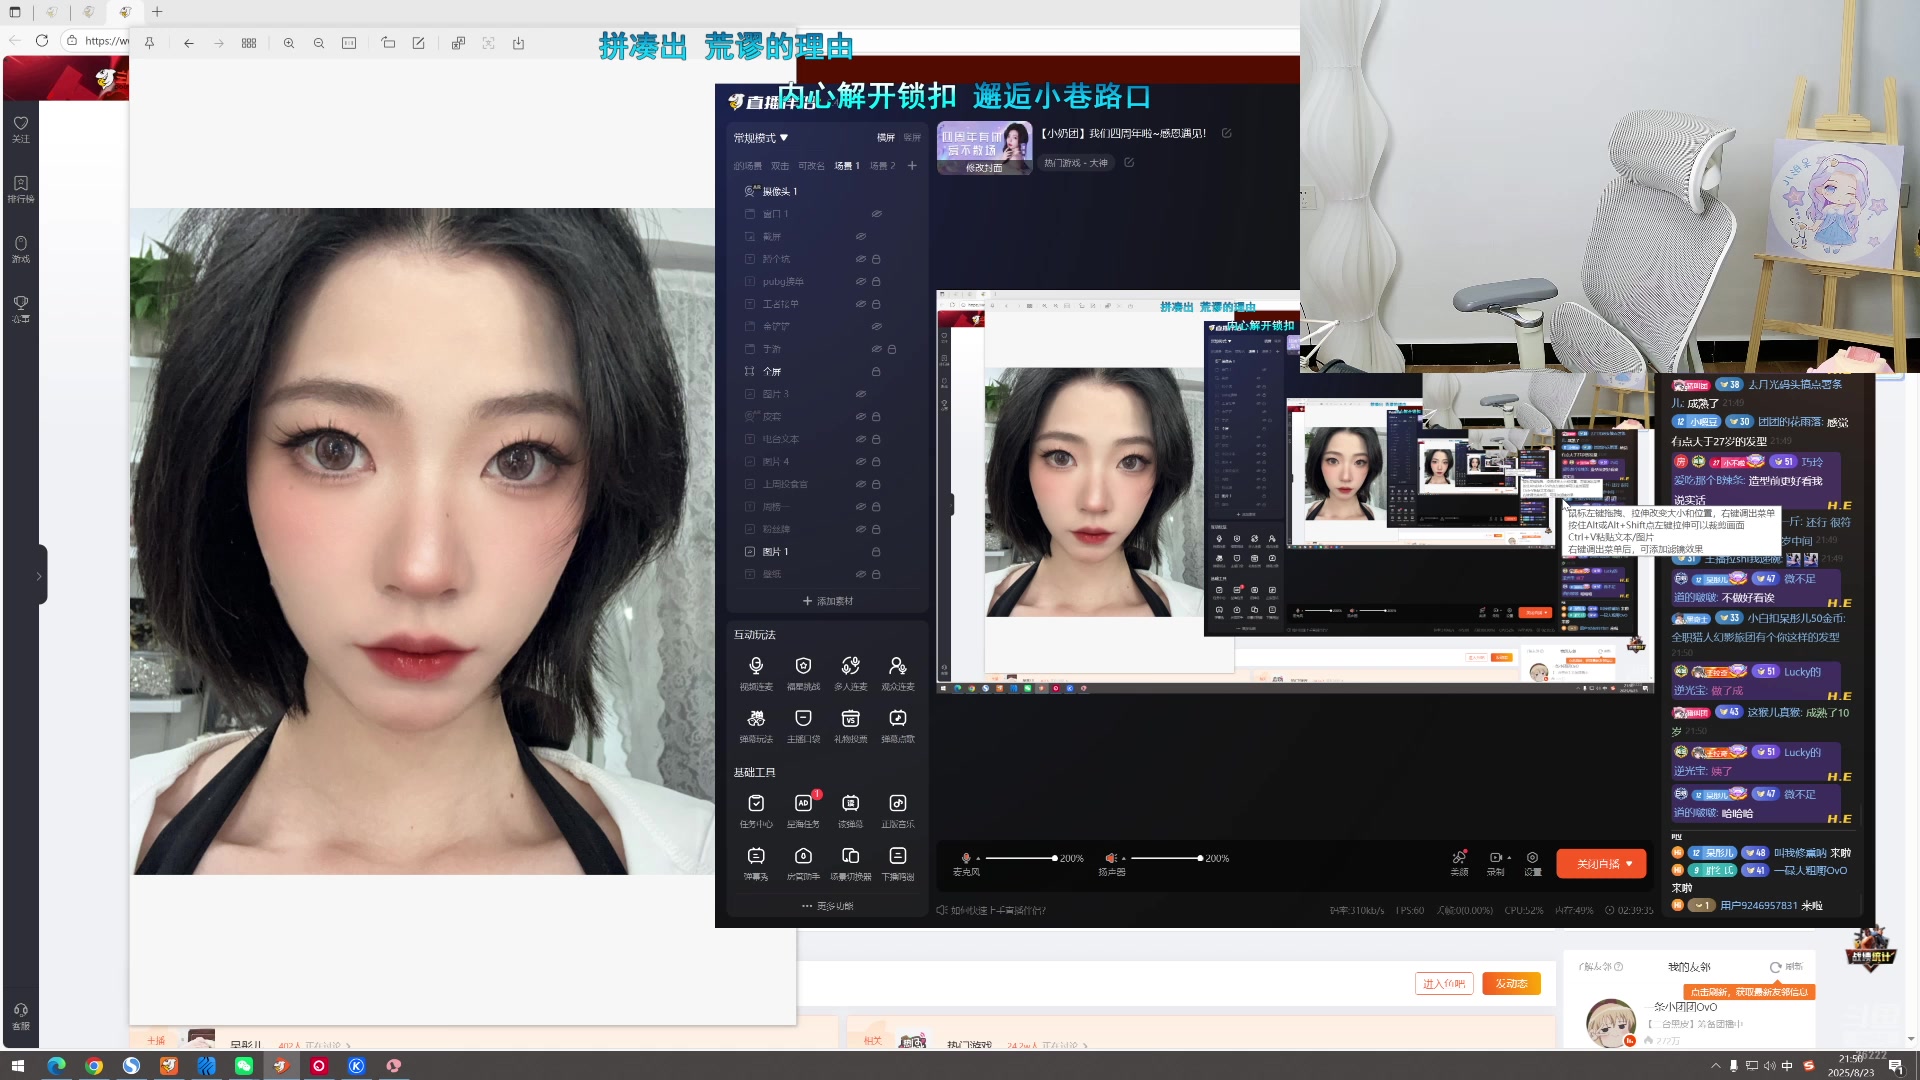Open 视频连麦 video mic-link tool
1920x1080 pixels.
pos(756,673)
